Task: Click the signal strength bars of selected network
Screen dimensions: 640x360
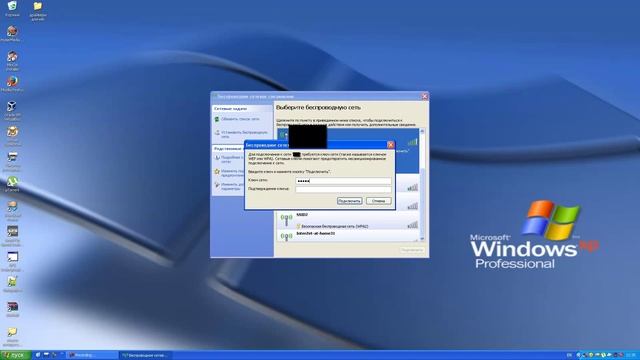Action: tap(412, 142)
